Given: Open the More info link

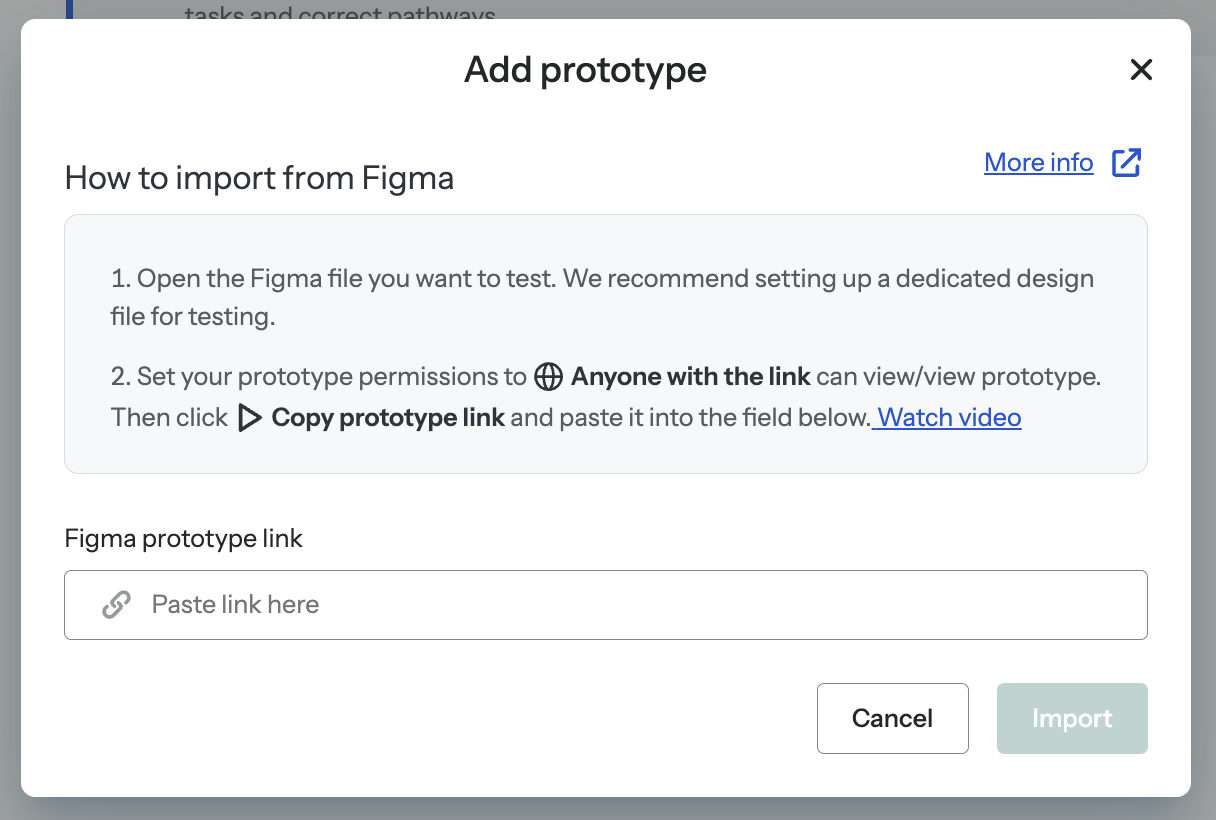Looking at the screenshot, I should pyautogui.click(x=1039, y=162).
